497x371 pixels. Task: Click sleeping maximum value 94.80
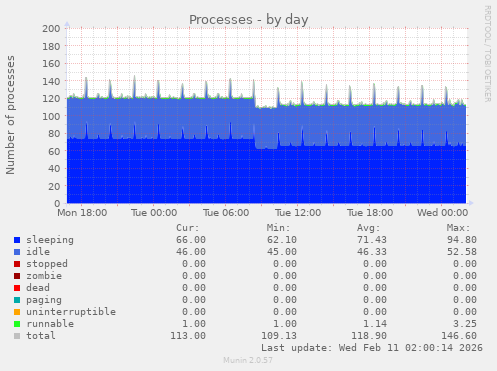pyautogui.click(x=462, y=240)
